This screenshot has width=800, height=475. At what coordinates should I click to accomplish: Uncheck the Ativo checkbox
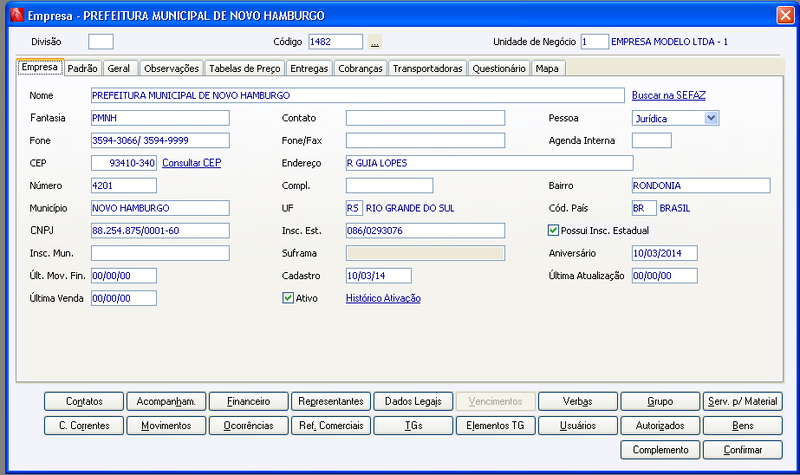point(288,298)
